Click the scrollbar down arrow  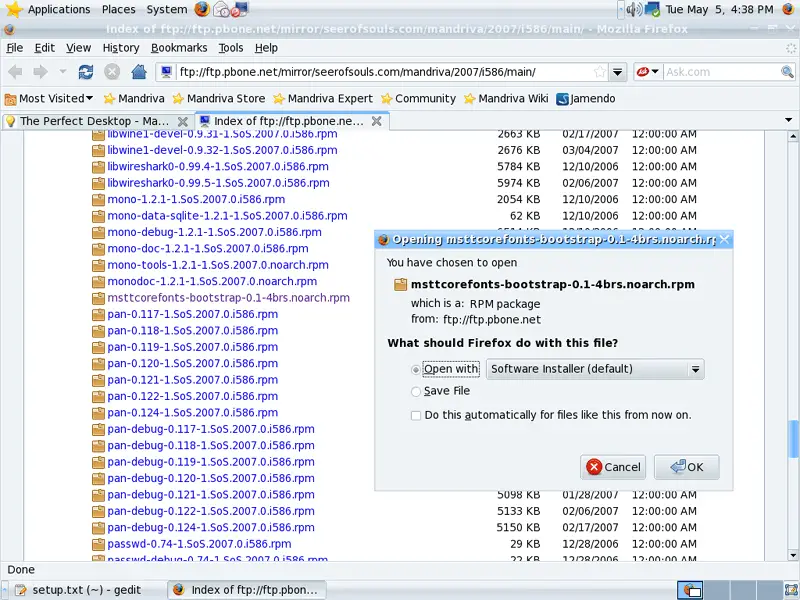point(793,555)
